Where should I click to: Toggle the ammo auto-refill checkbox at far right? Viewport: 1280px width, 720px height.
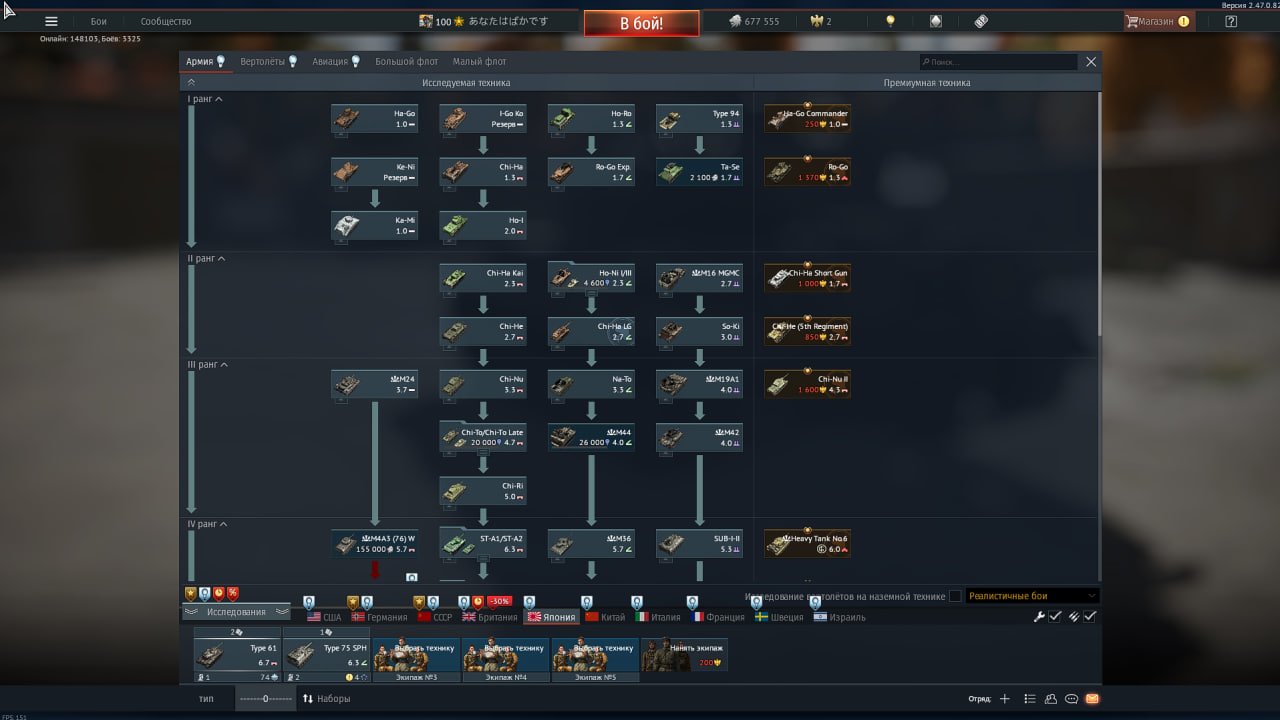click(x=1090, y=617)
